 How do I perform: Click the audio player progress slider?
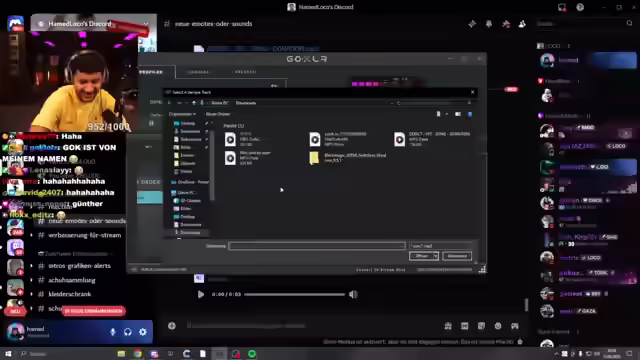pos(294,294)
